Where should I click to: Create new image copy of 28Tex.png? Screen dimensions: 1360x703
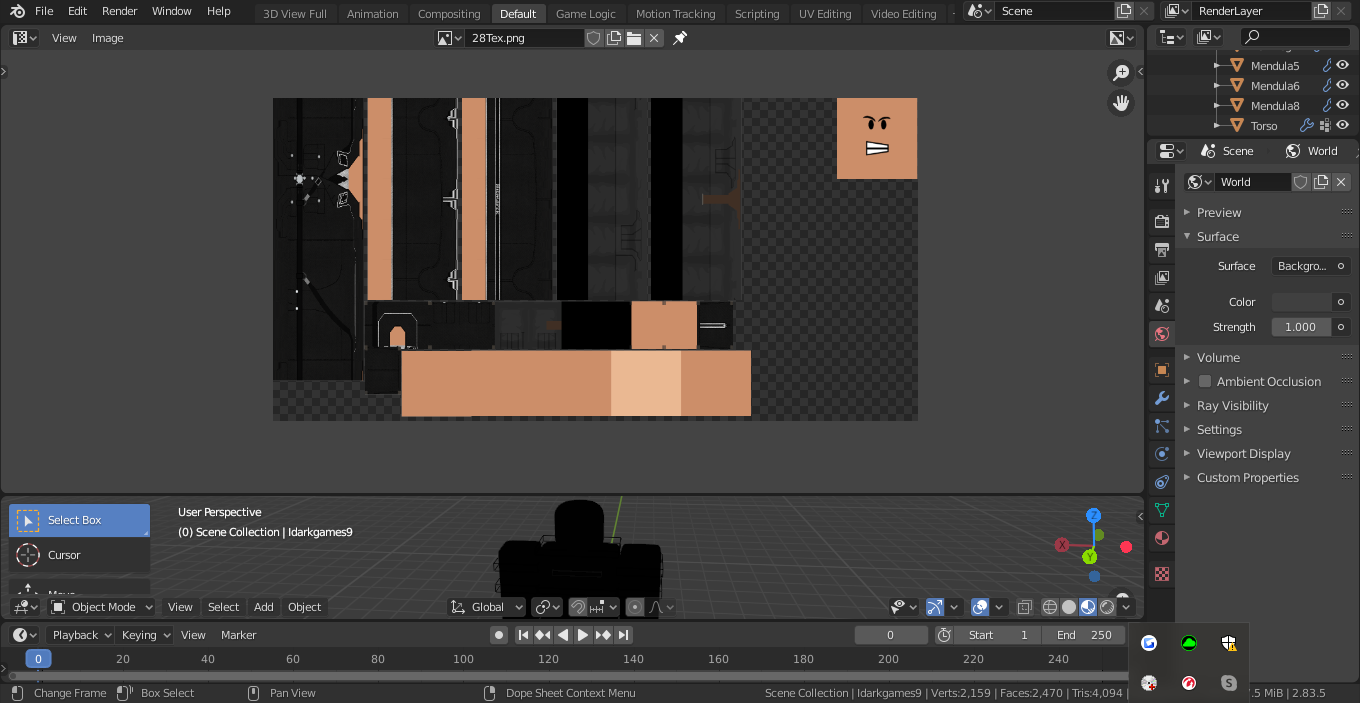(x=614, y=38)
